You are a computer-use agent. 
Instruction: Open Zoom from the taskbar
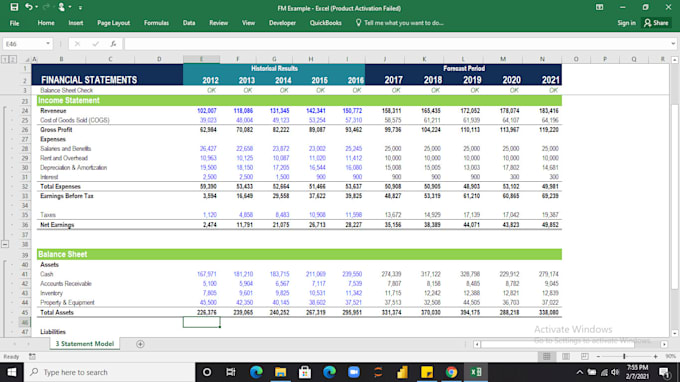pos(354,372)
